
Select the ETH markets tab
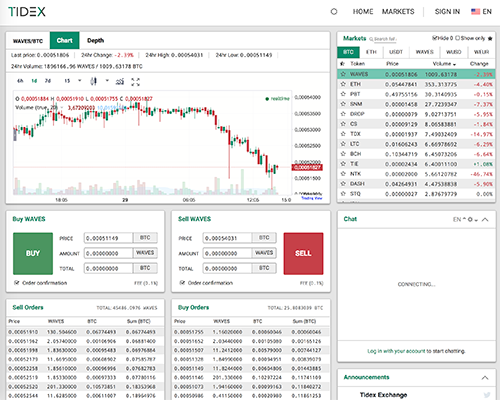pyautogui.click(x=371, y=52)
